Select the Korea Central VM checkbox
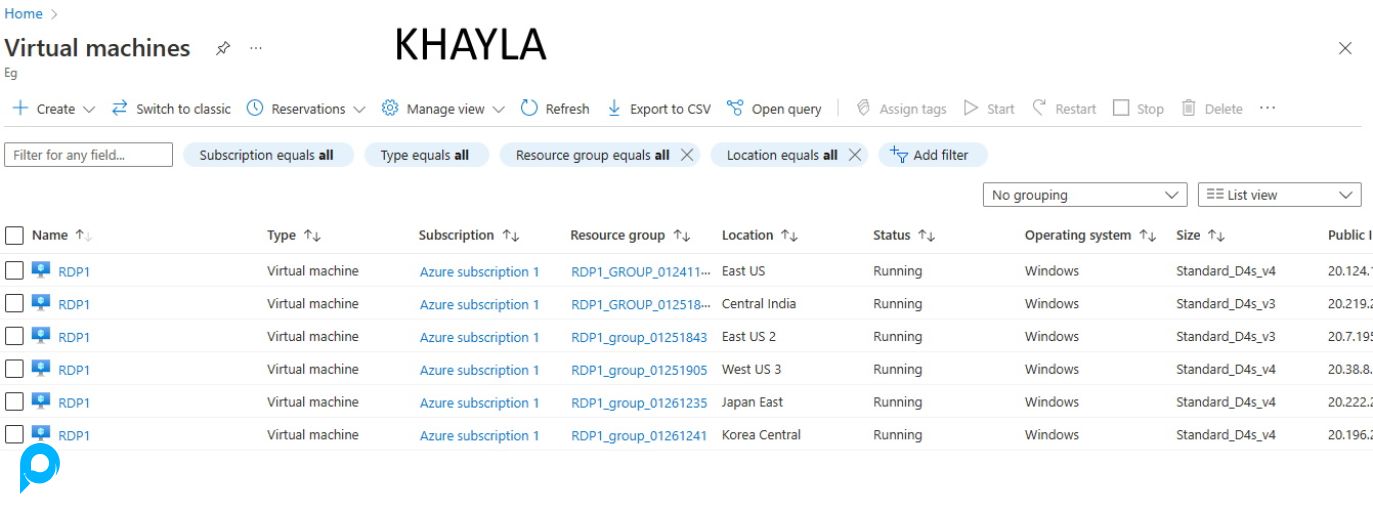This screenshot has width=1373, height=509. (14, 435)
